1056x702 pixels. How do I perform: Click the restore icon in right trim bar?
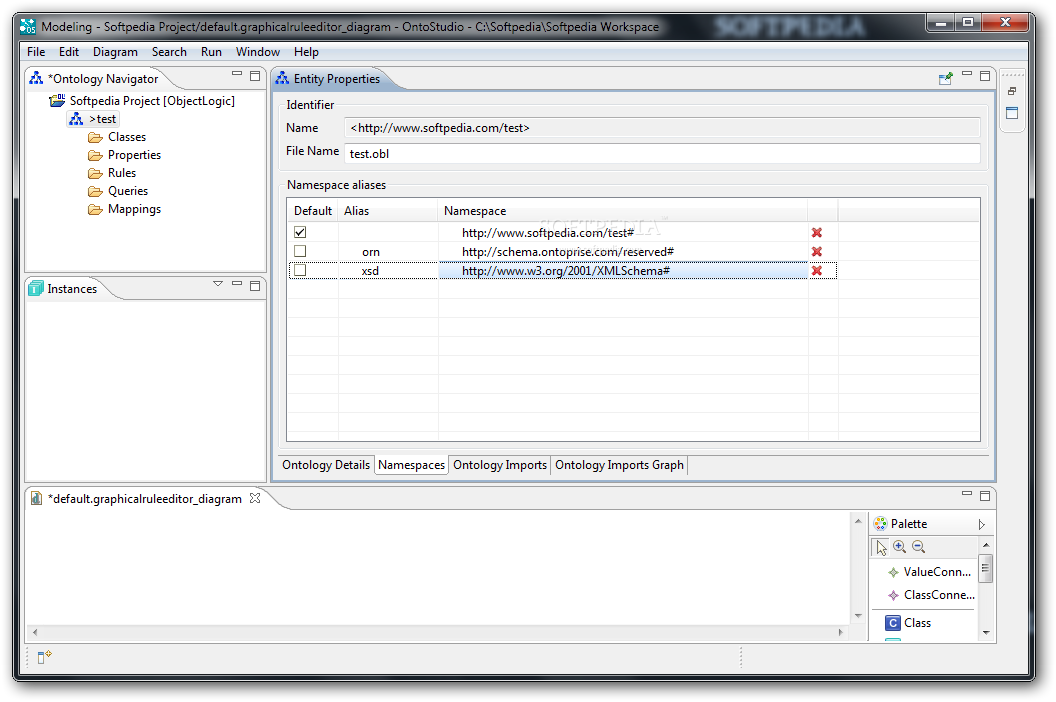click(x=1012, y=91)
